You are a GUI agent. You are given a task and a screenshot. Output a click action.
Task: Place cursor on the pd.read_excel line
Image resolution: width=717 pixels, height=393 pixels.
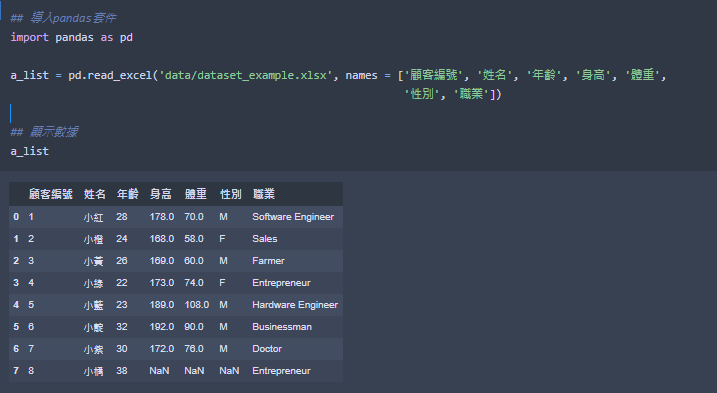click(x=338, y=75)
